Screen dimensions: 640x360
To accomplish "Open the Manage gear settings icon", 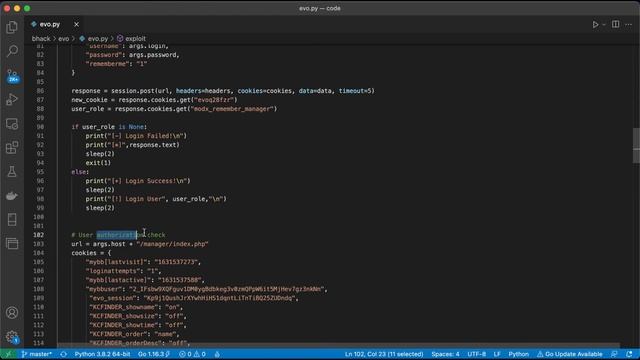I will click(12, 337).
